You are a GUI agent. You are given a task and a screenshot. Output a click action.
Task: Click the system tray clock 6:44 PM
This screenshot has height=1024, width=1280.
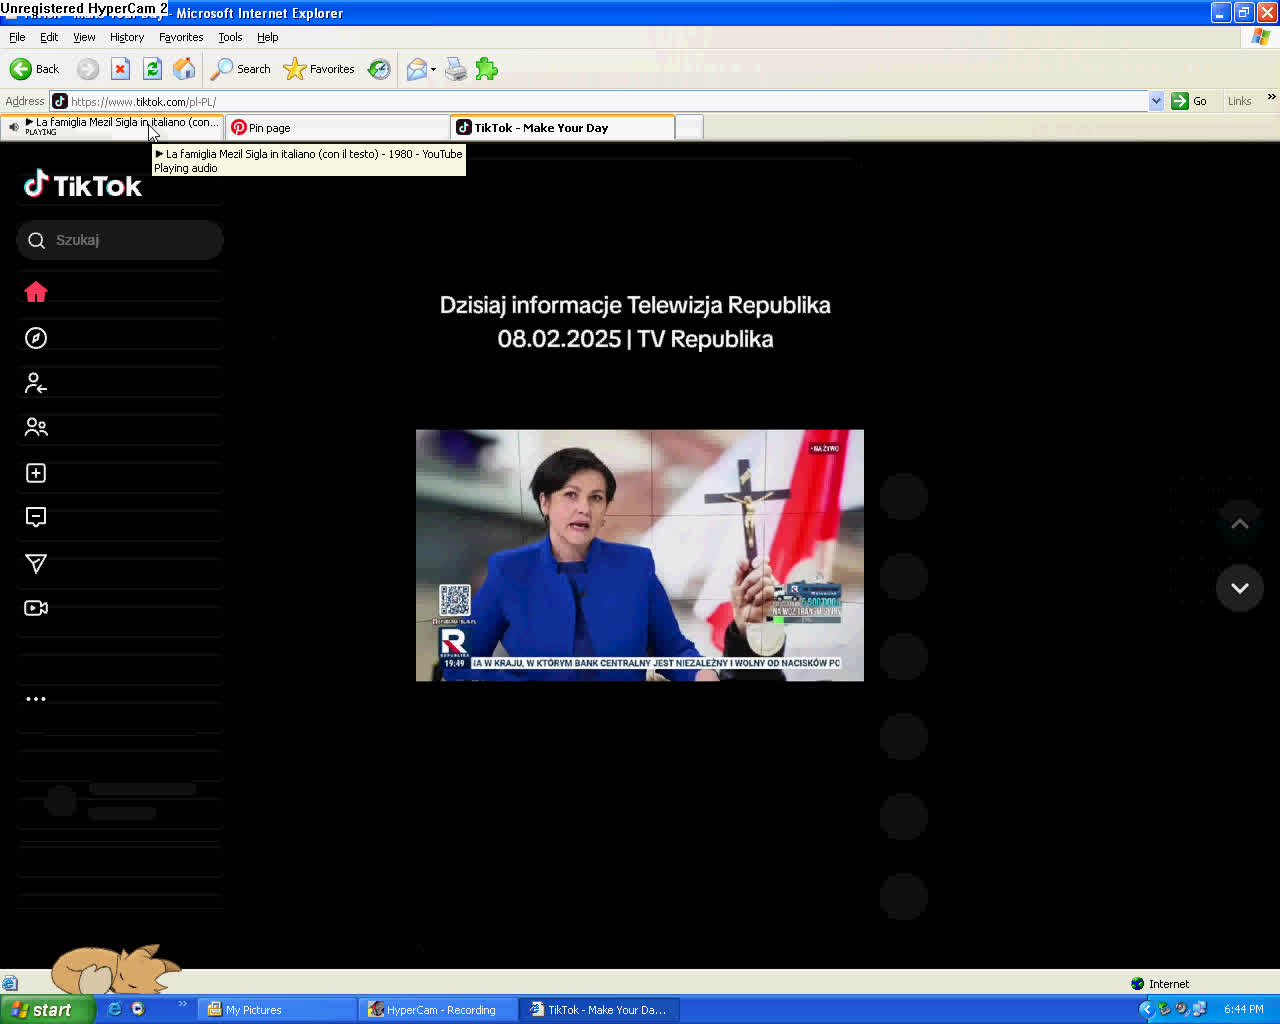pos(1244,1009)
